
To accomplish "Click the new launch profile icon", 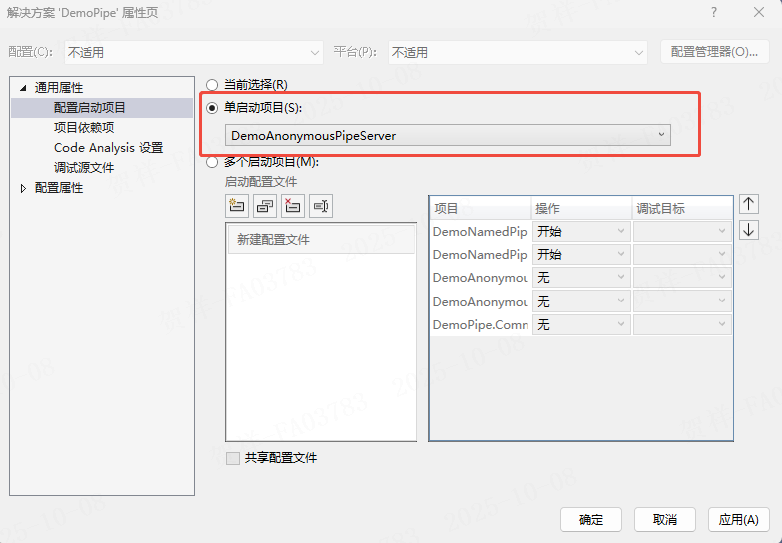I will (237, 206).
